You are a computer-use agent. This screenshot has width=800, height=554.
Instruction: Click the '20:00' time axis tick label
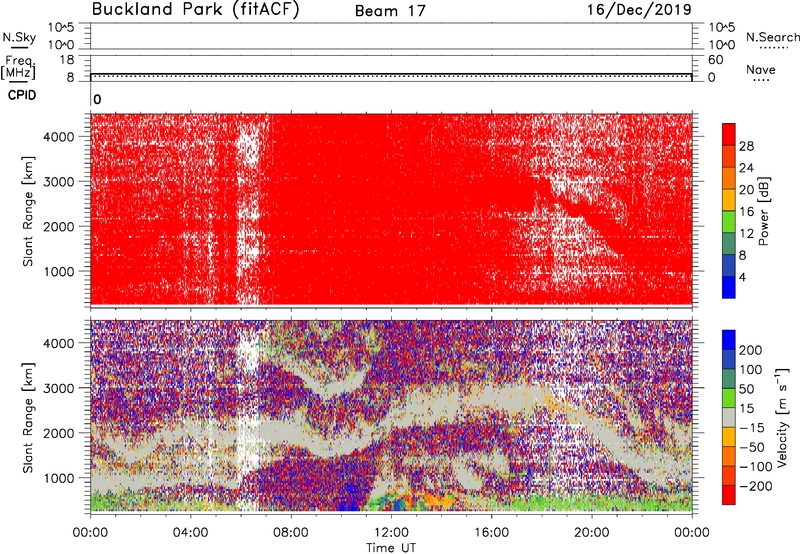592,533
